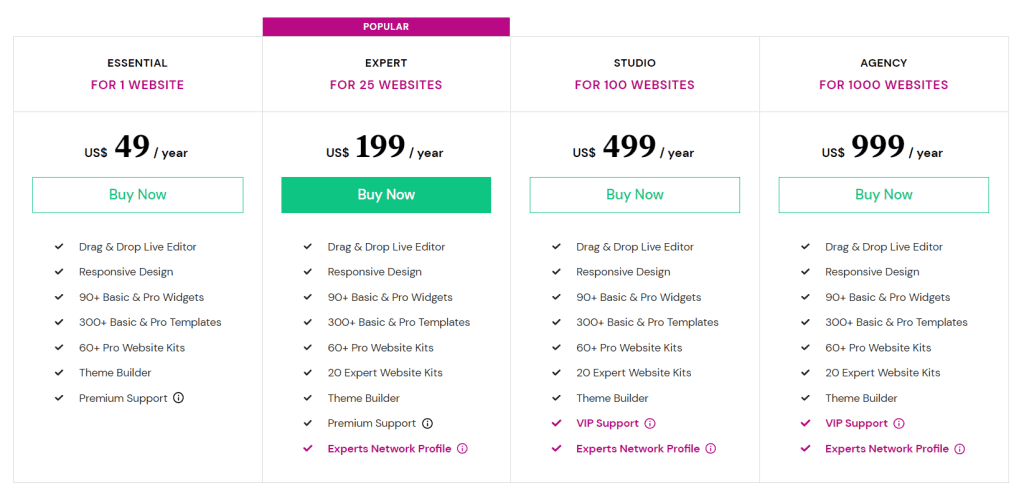Click checkmark next to Essential Theme Builder

click(x=59, y=372)
